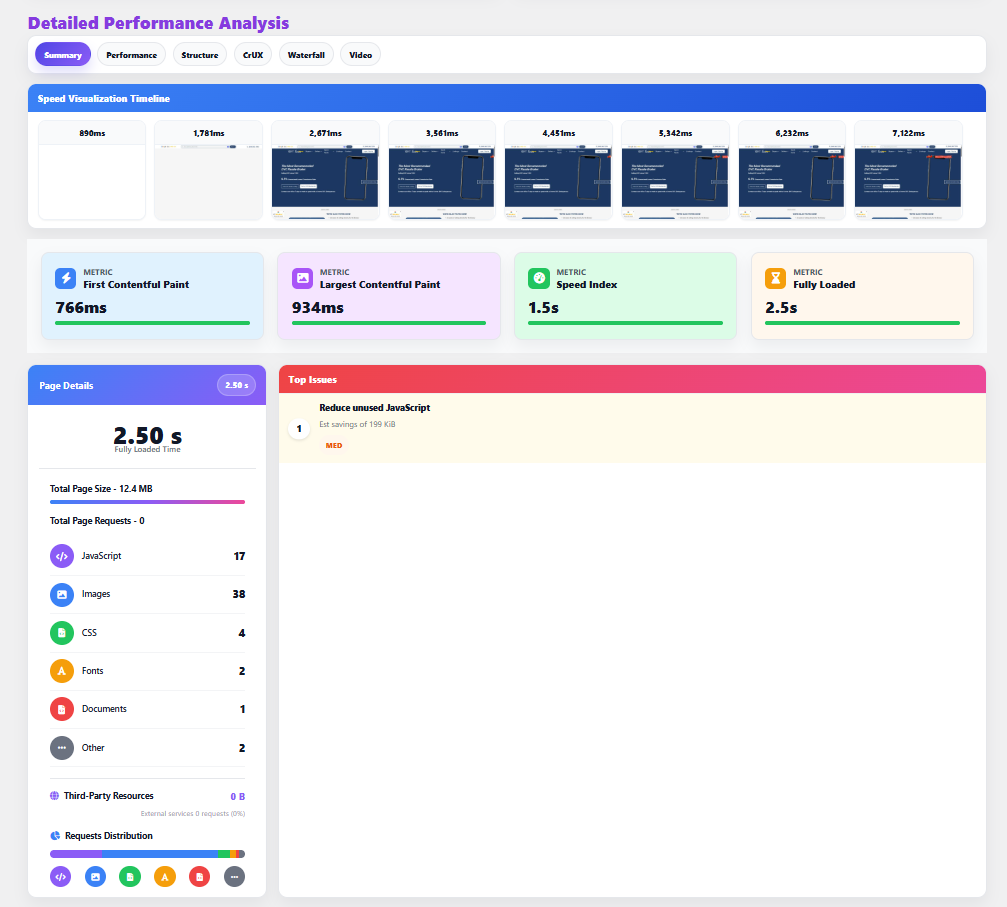The height and width of the screenshot is (907, 1007).
Task: Click the Reduce unused JavaScript issue
Action: 374,408
